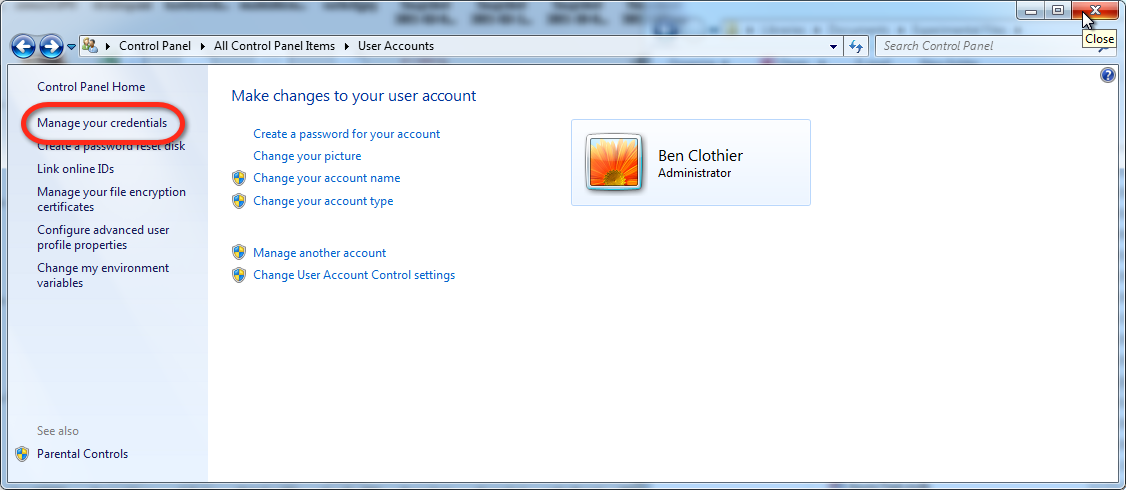Open Link online IDs

tap(75, 169)
